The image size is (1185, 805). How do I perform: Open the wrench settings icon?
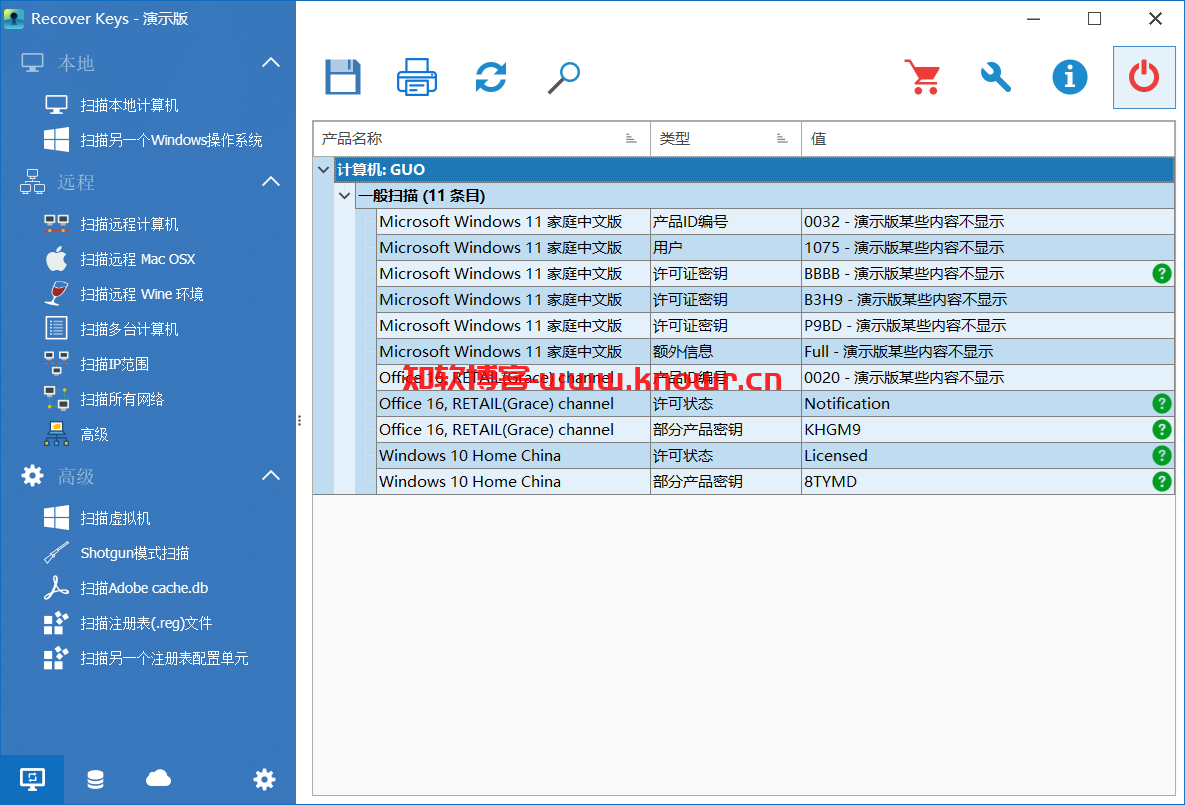point(996,77)
